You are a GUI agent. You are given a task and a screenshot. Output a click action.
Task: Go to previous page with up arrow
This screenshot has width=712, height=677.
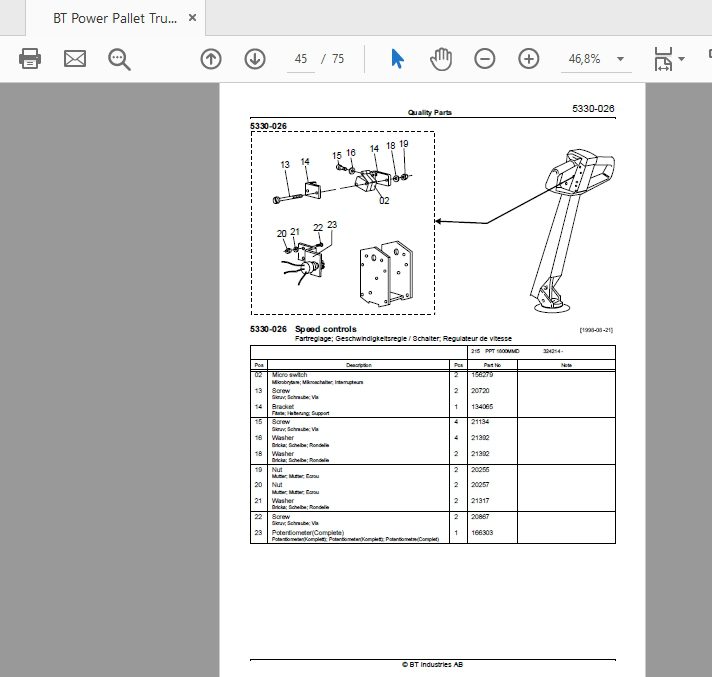211,59
